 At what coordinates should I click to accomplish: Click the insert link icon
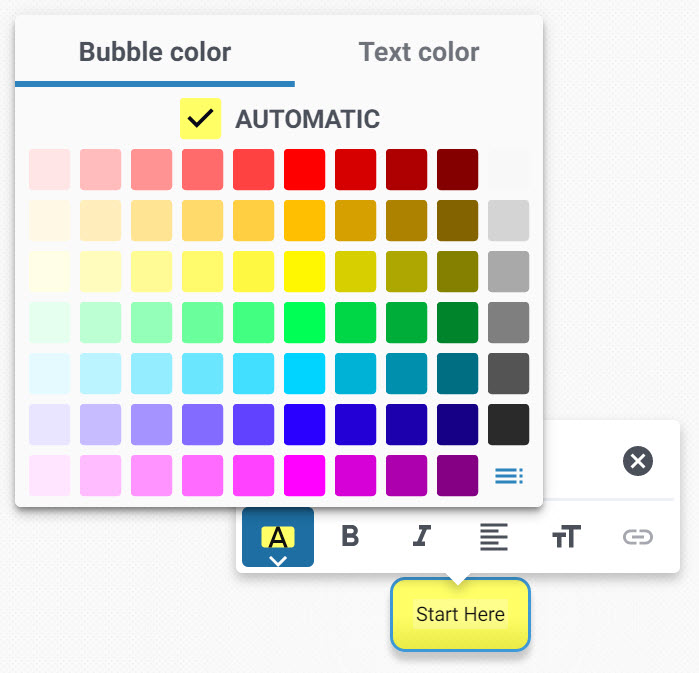(x=638, y=537)
